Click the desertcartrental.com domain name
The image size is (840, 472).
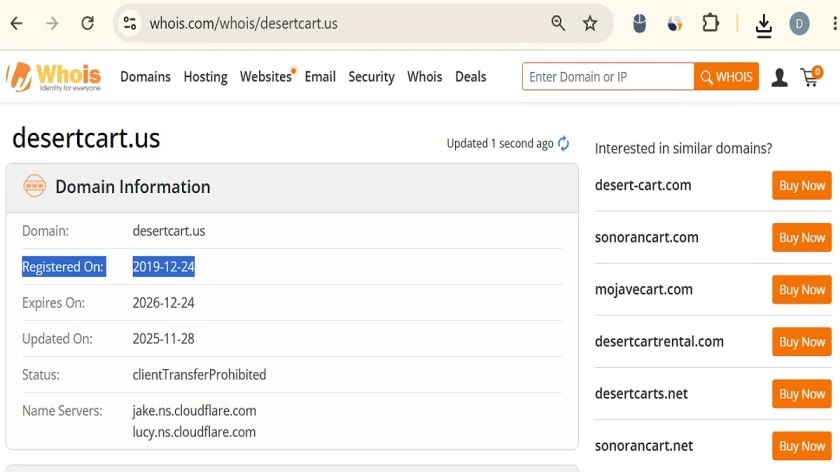point(659,342)
